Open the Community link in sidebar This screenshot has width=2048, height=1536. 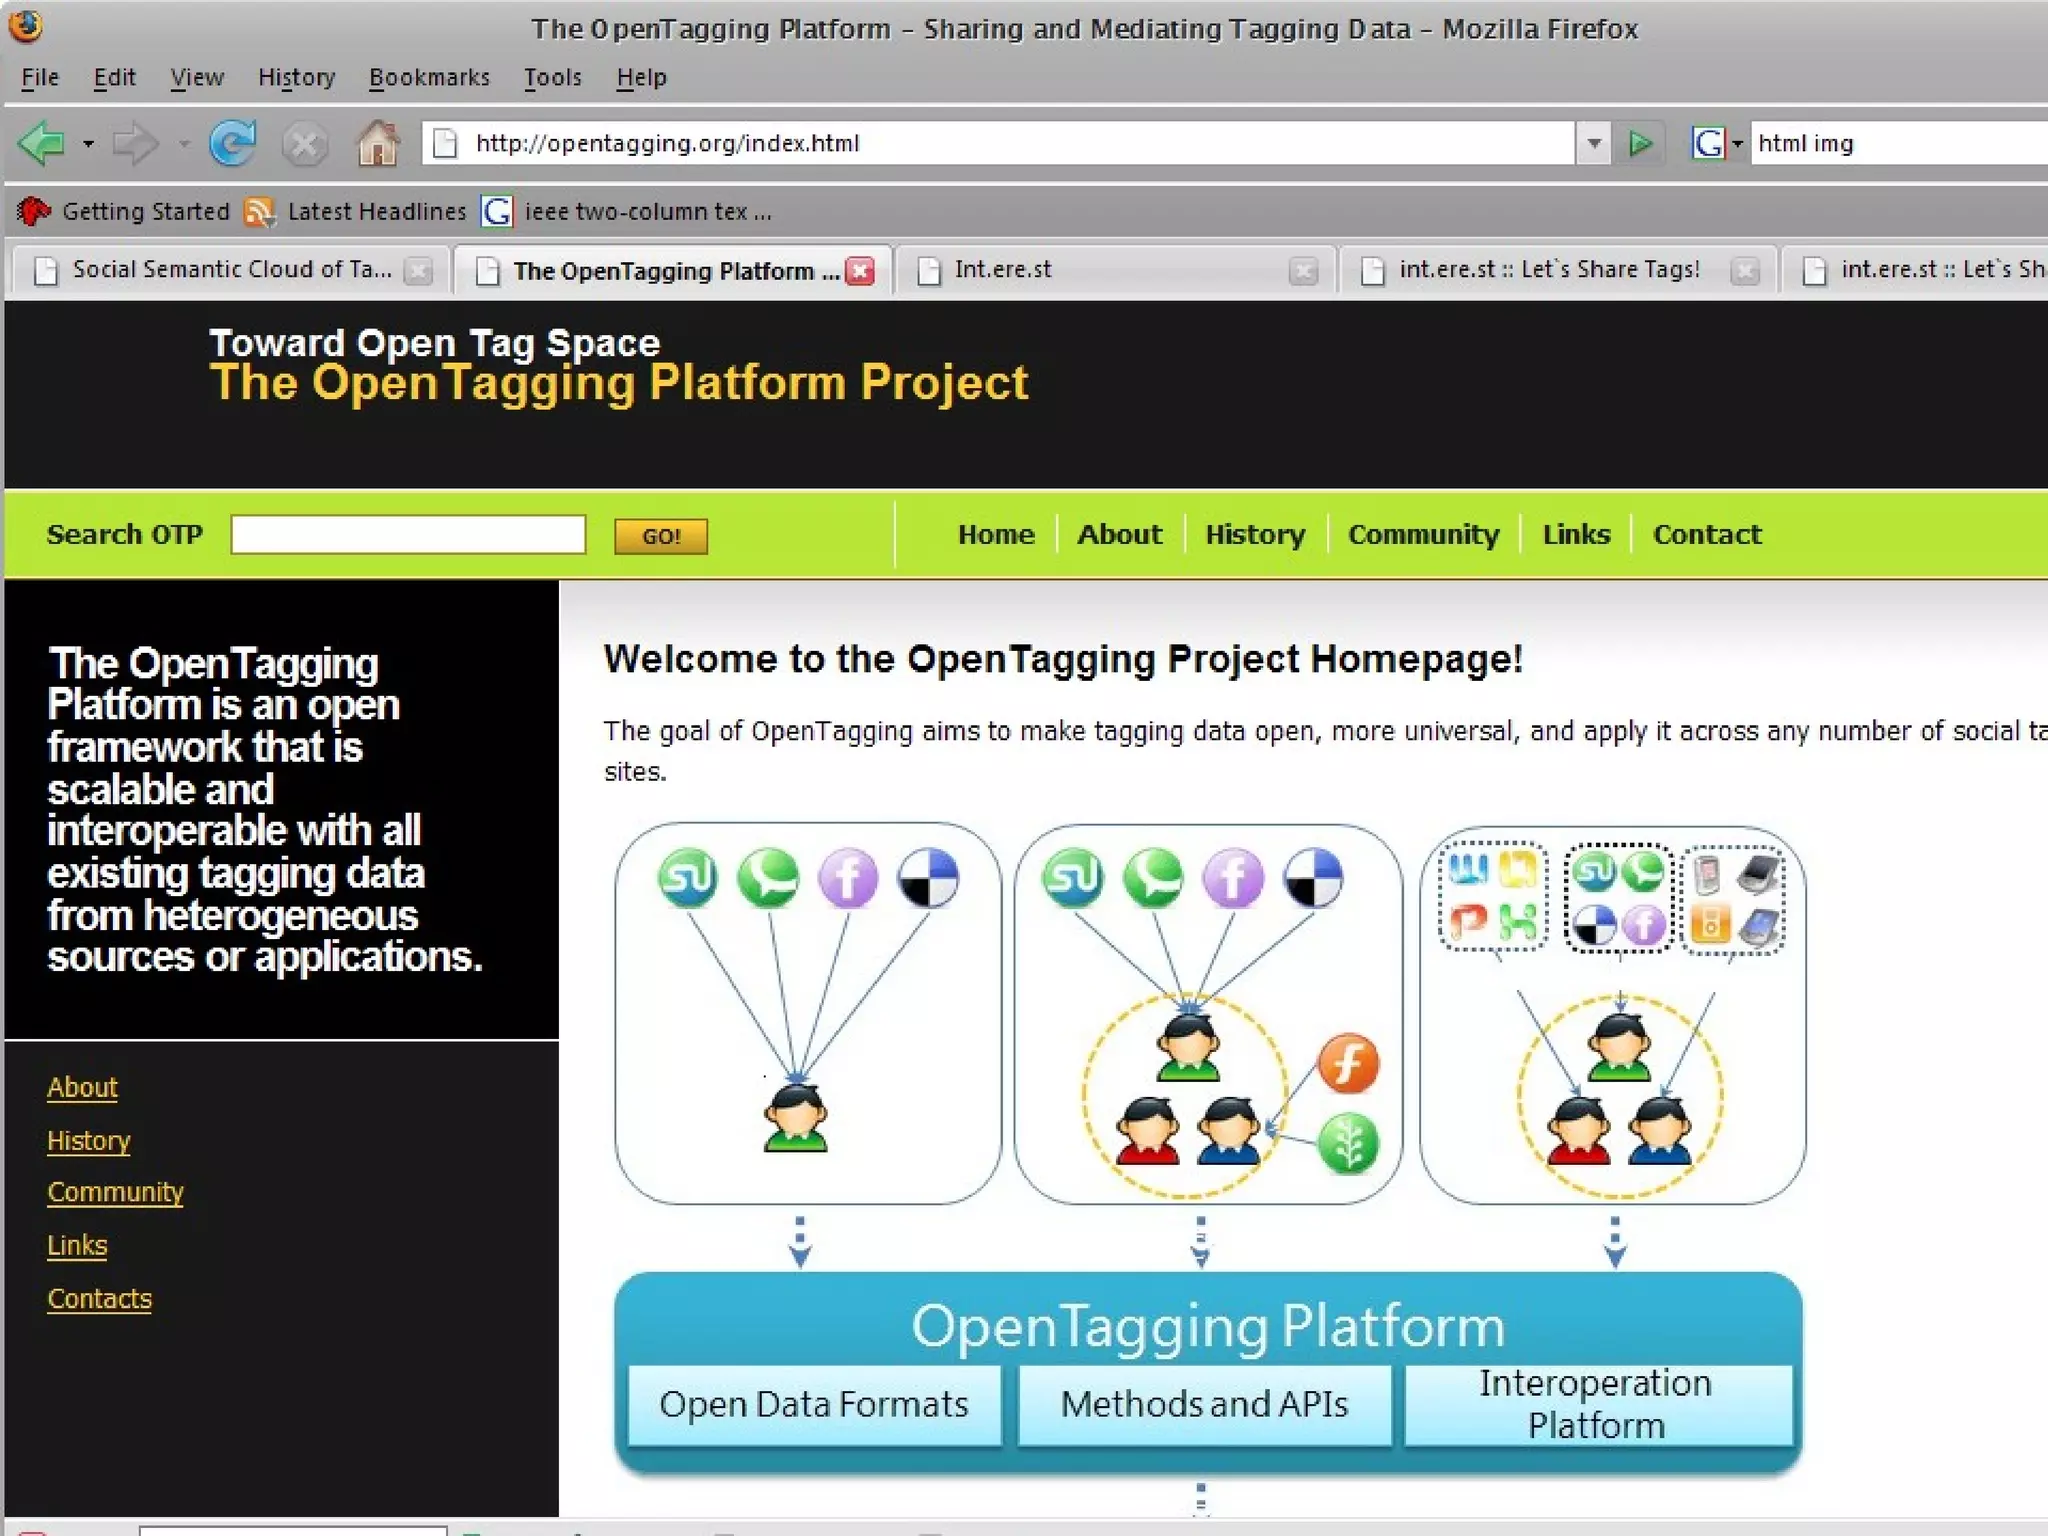(x=115, y=1192)
